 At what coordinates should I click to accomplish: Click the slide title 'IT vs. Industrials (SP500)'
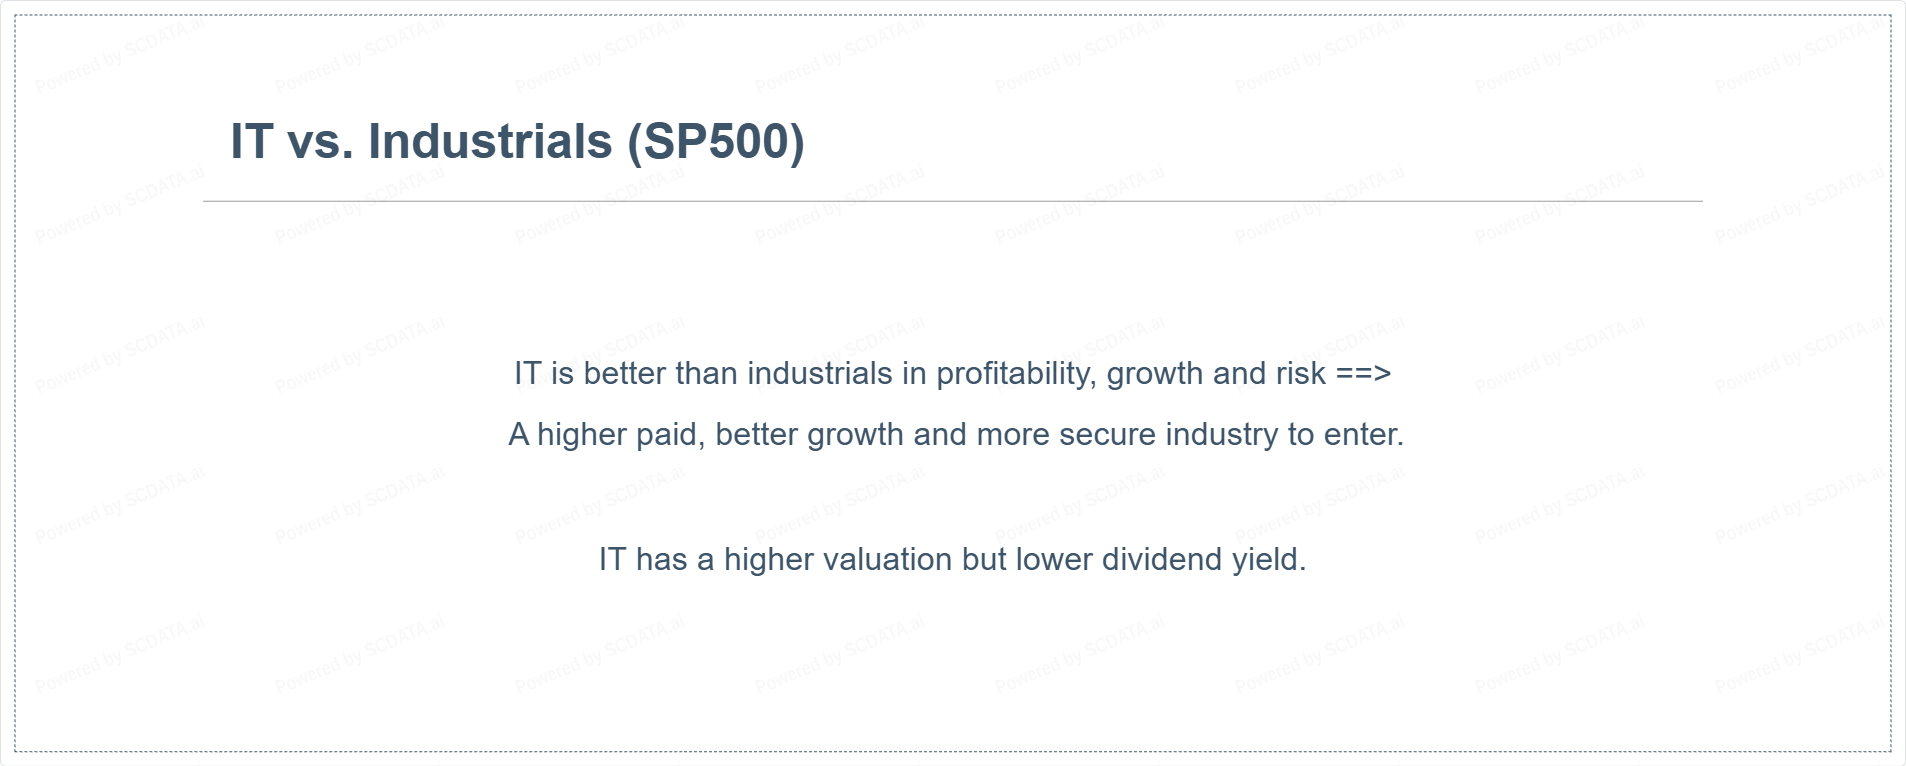coord(517,141)
